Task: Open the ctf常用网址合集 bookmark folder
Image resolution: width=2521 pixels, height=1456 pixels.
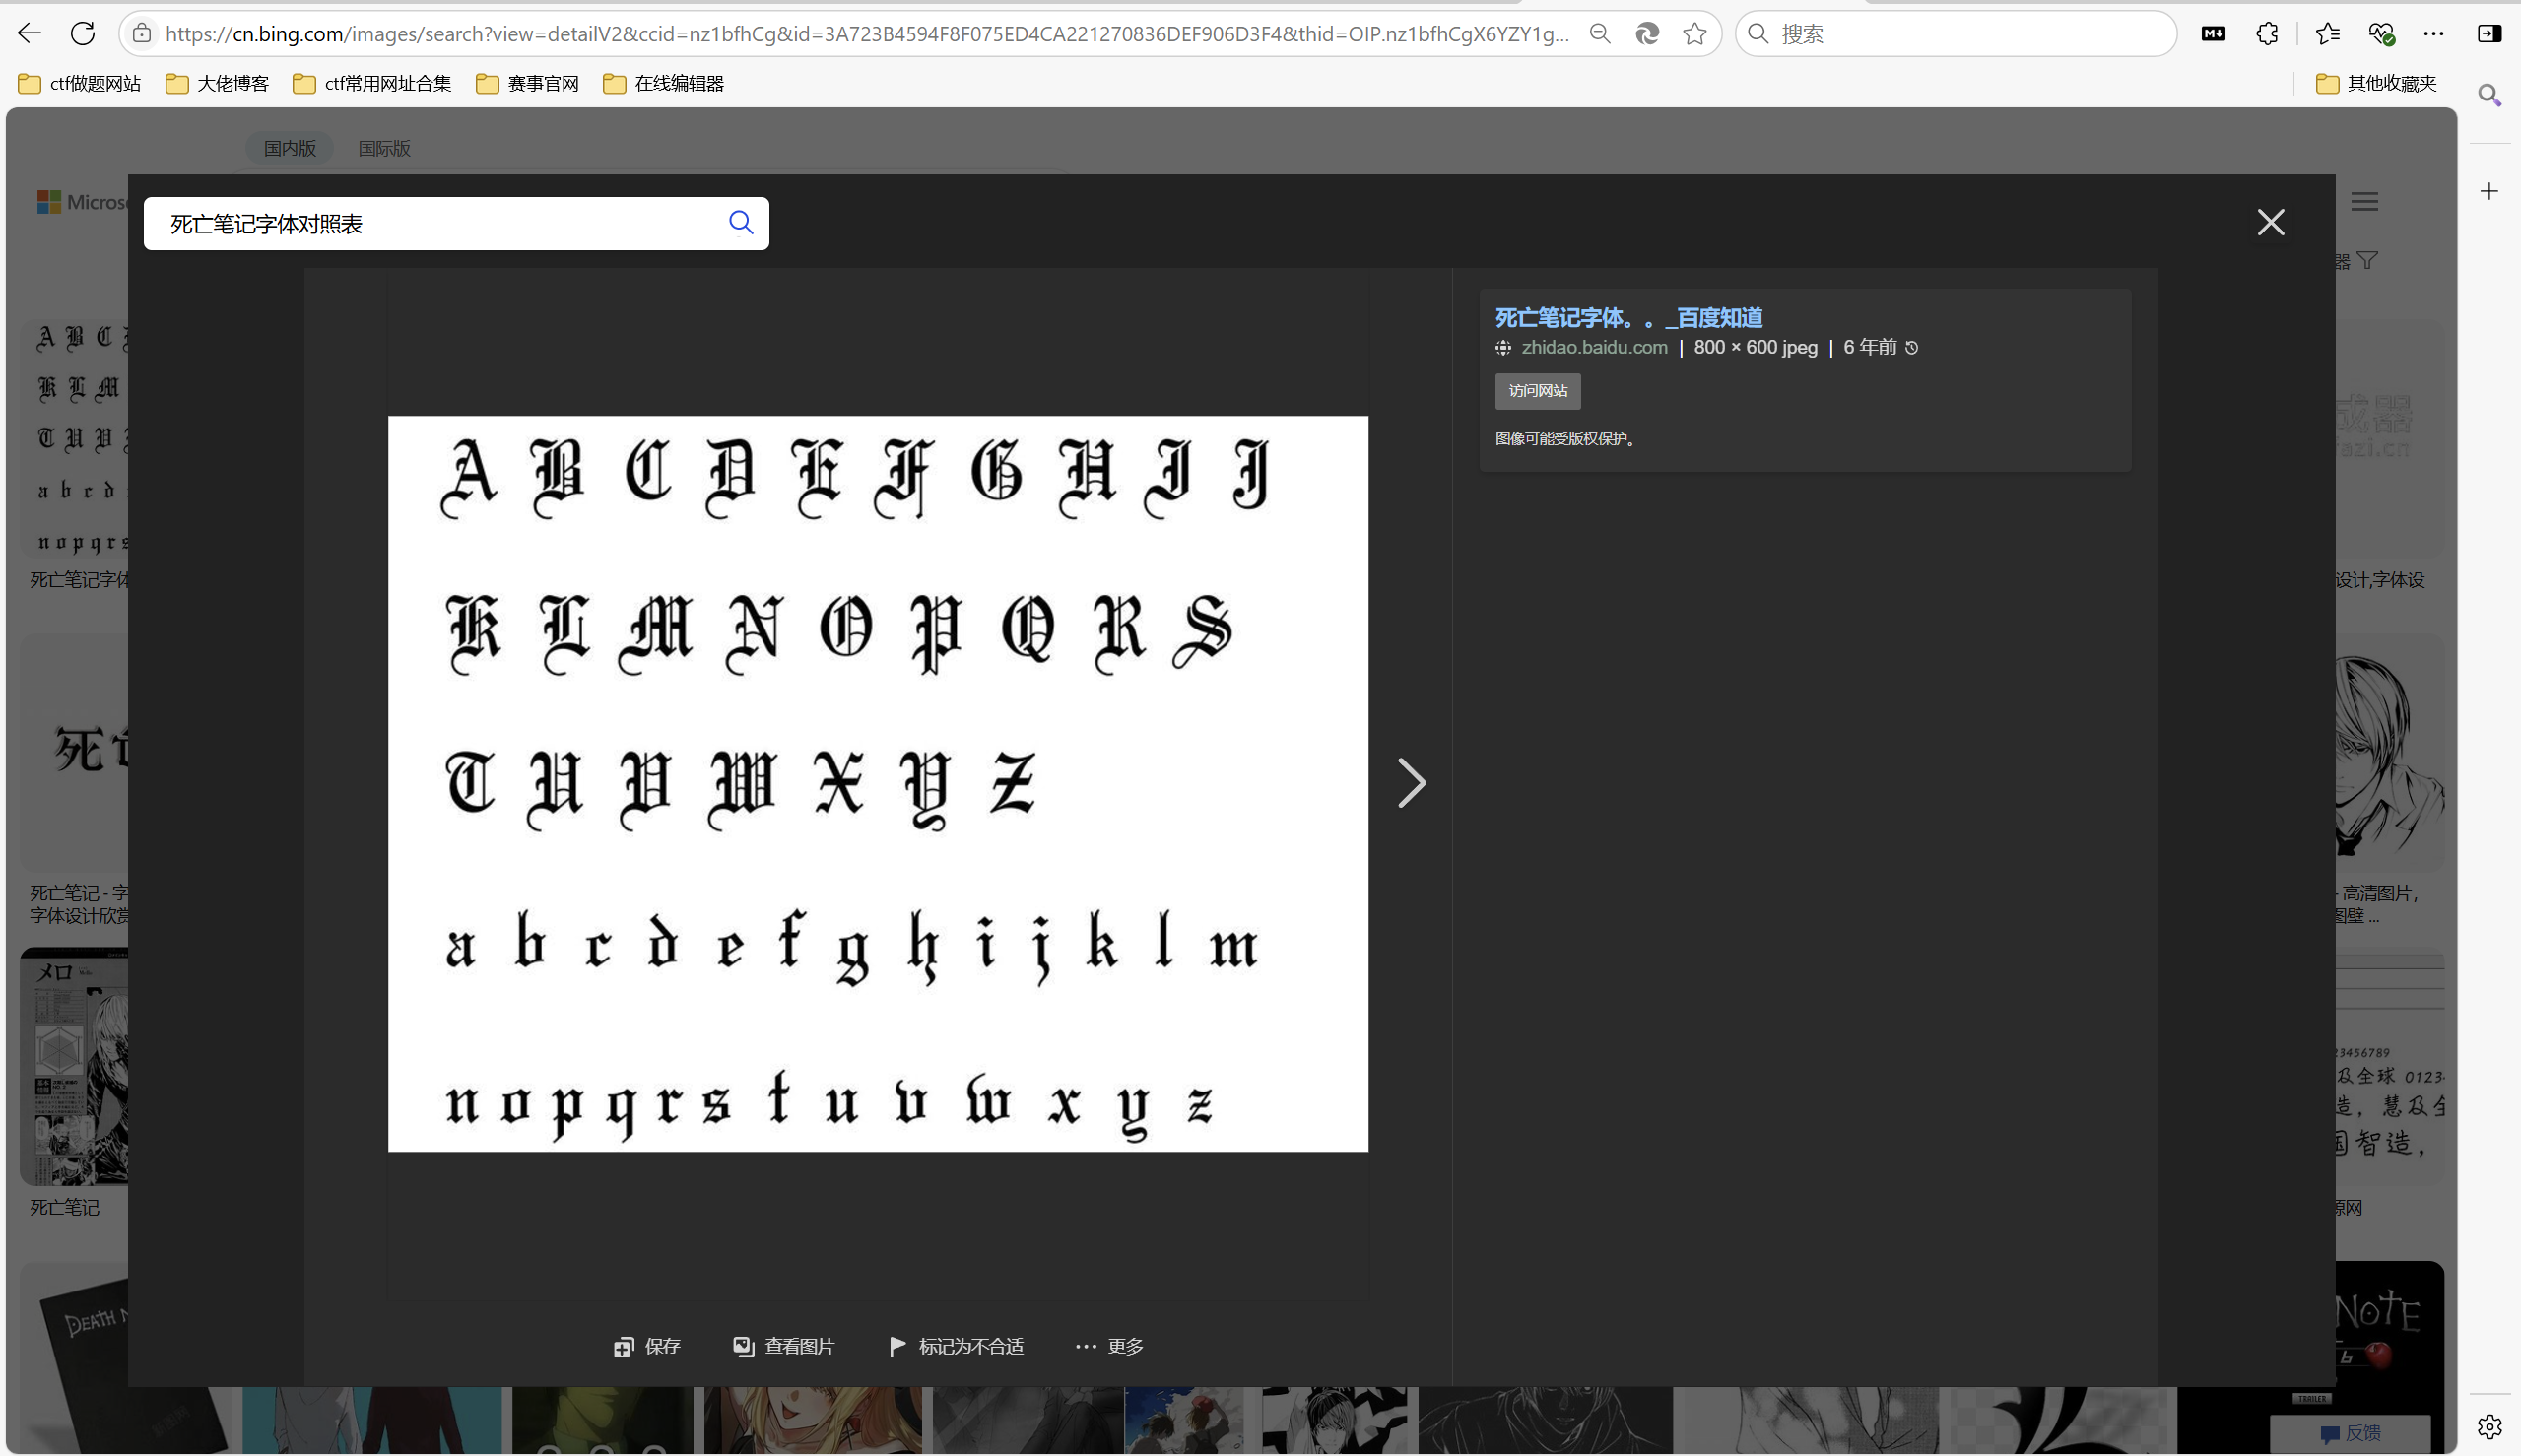Action: 372,84
